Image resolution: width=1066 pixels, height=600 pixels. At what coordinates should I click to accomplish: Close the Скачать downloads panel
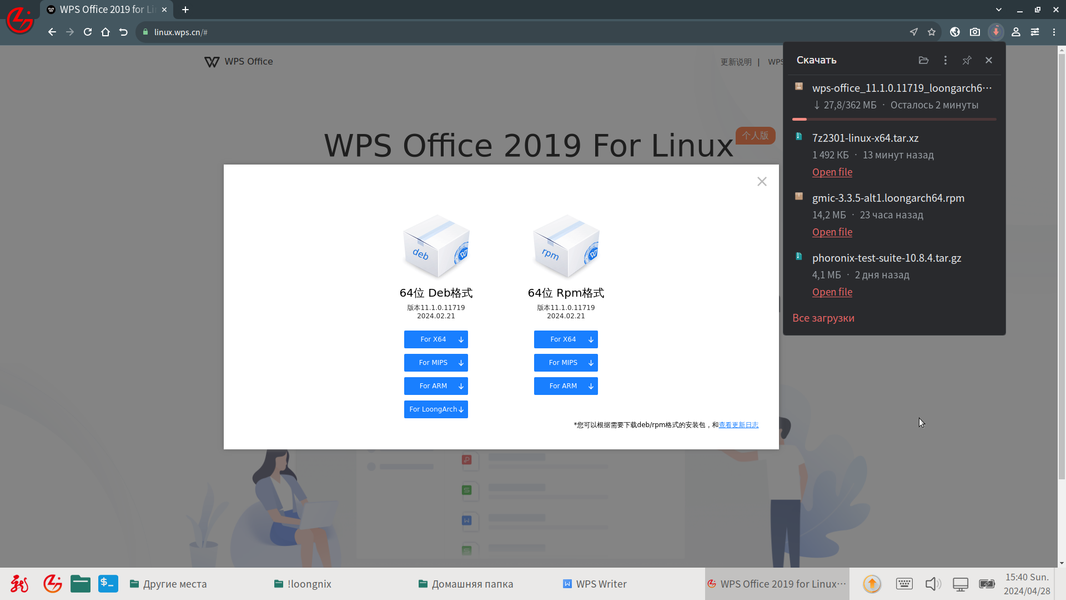(x=988, y=60)
